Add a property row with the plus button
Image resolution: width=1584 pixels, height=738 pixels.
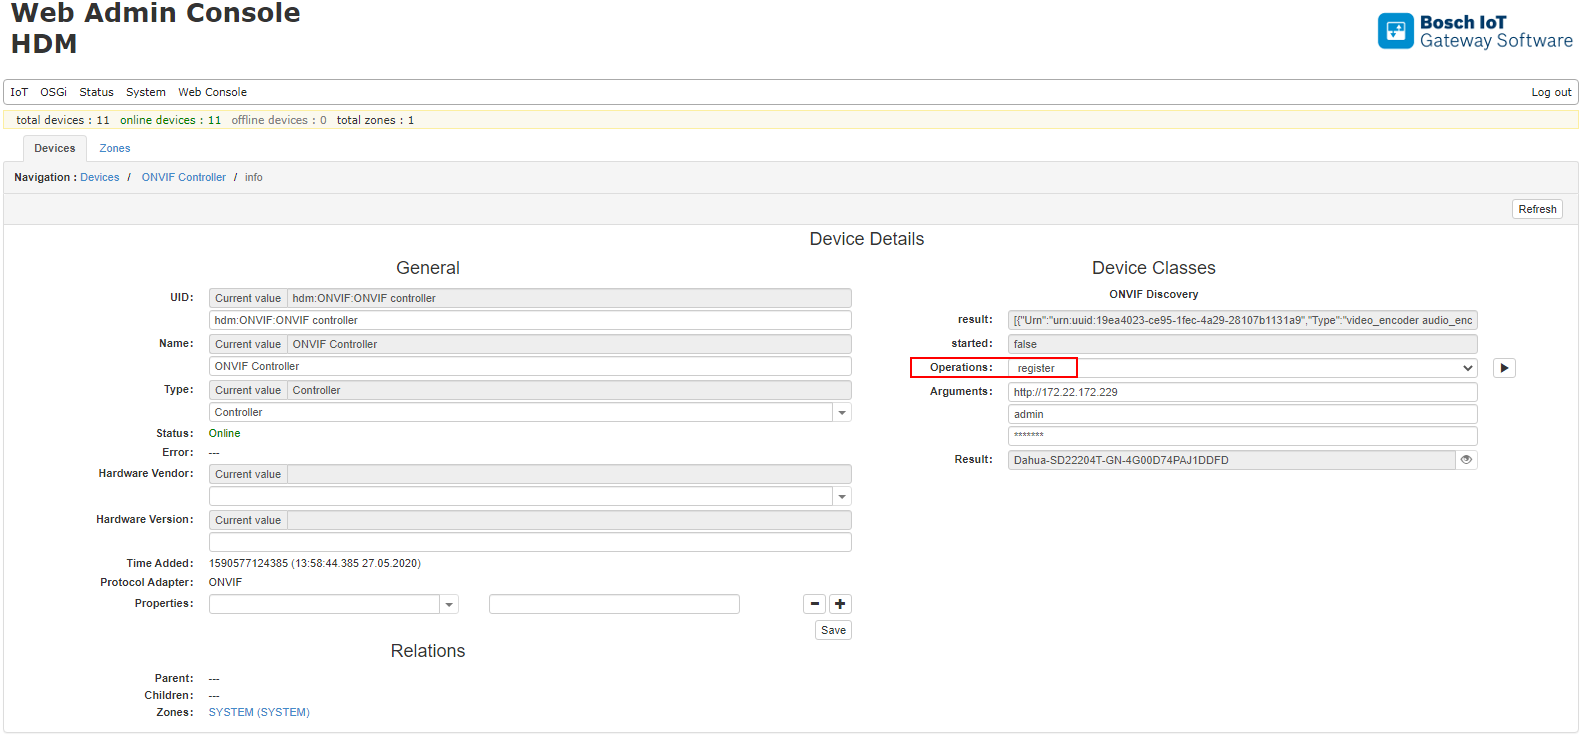pyautogui.click(x=840, y=604)
